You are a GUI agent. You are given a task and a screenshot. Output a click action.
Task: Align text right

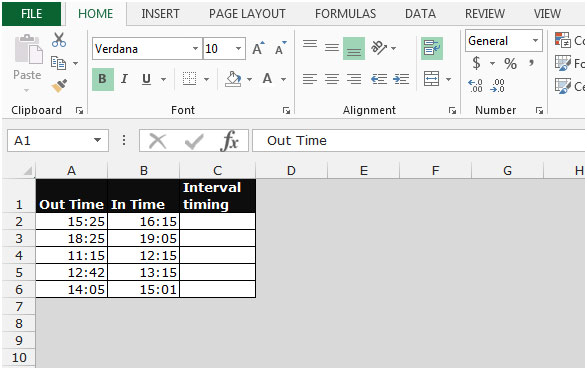coord(354,79)
